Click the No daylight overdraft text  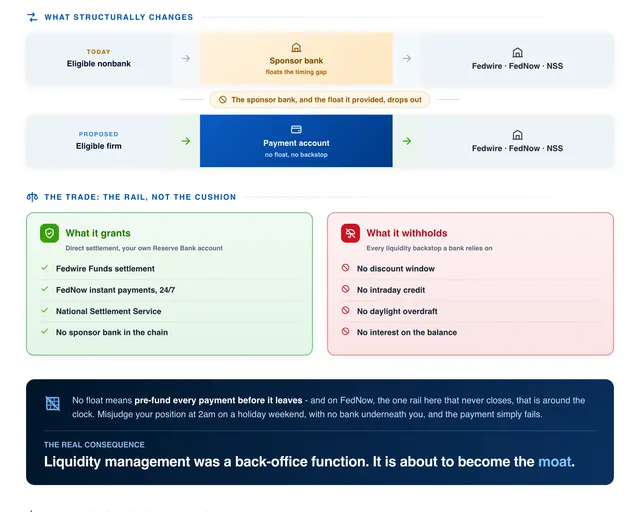click(397, 311)
